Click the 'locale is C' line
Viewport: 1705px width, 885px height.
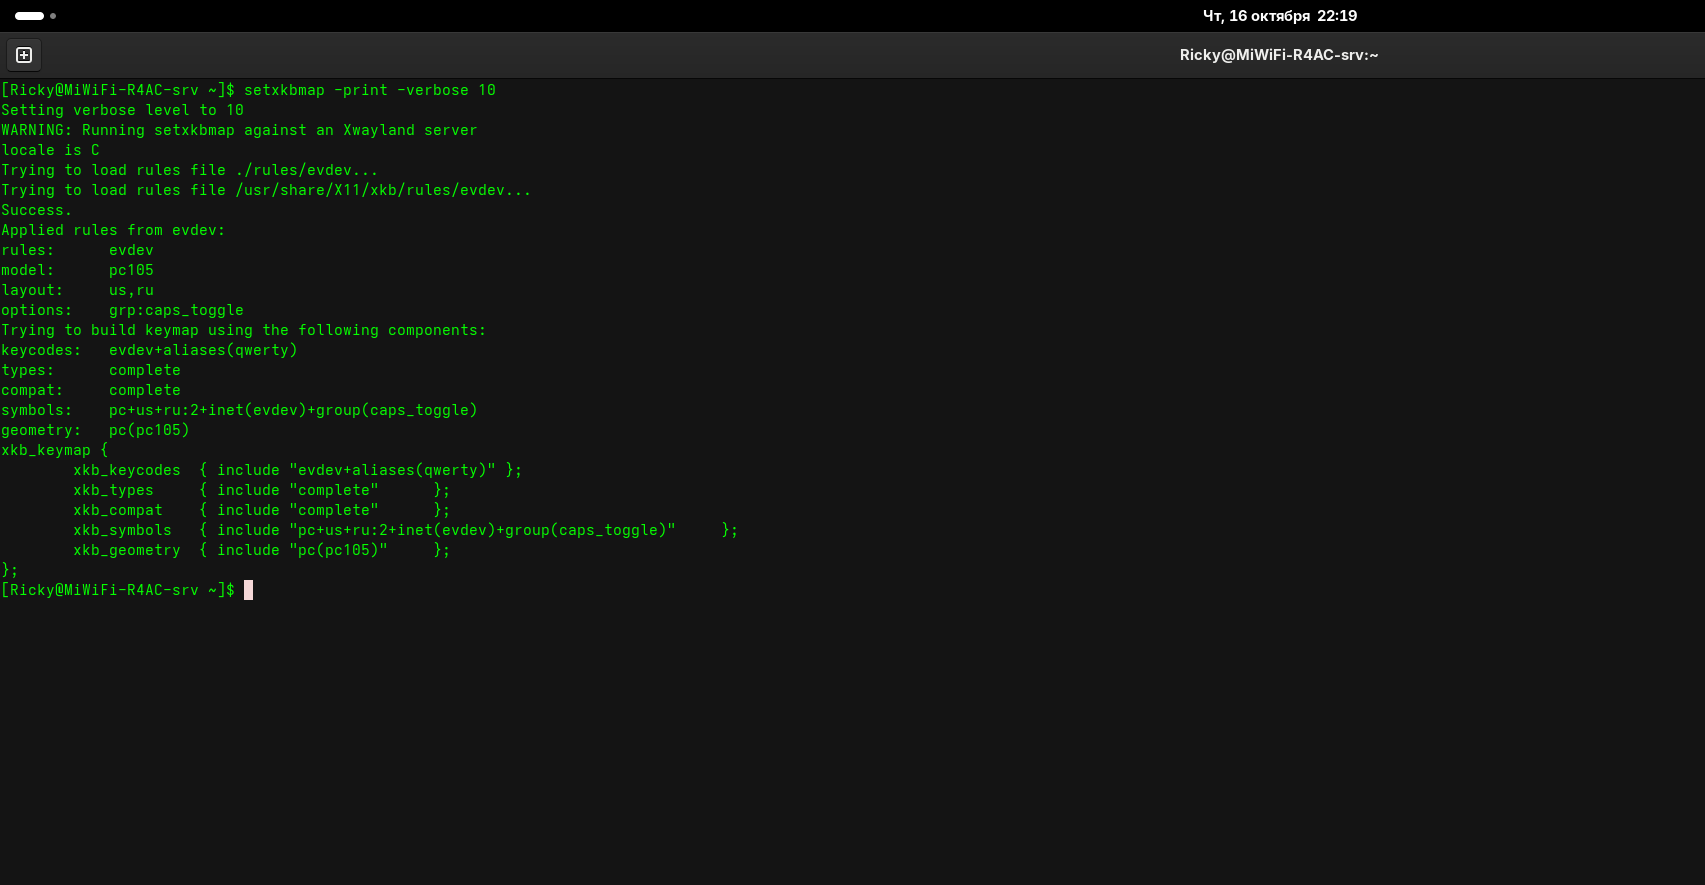[x=50, y=150]
